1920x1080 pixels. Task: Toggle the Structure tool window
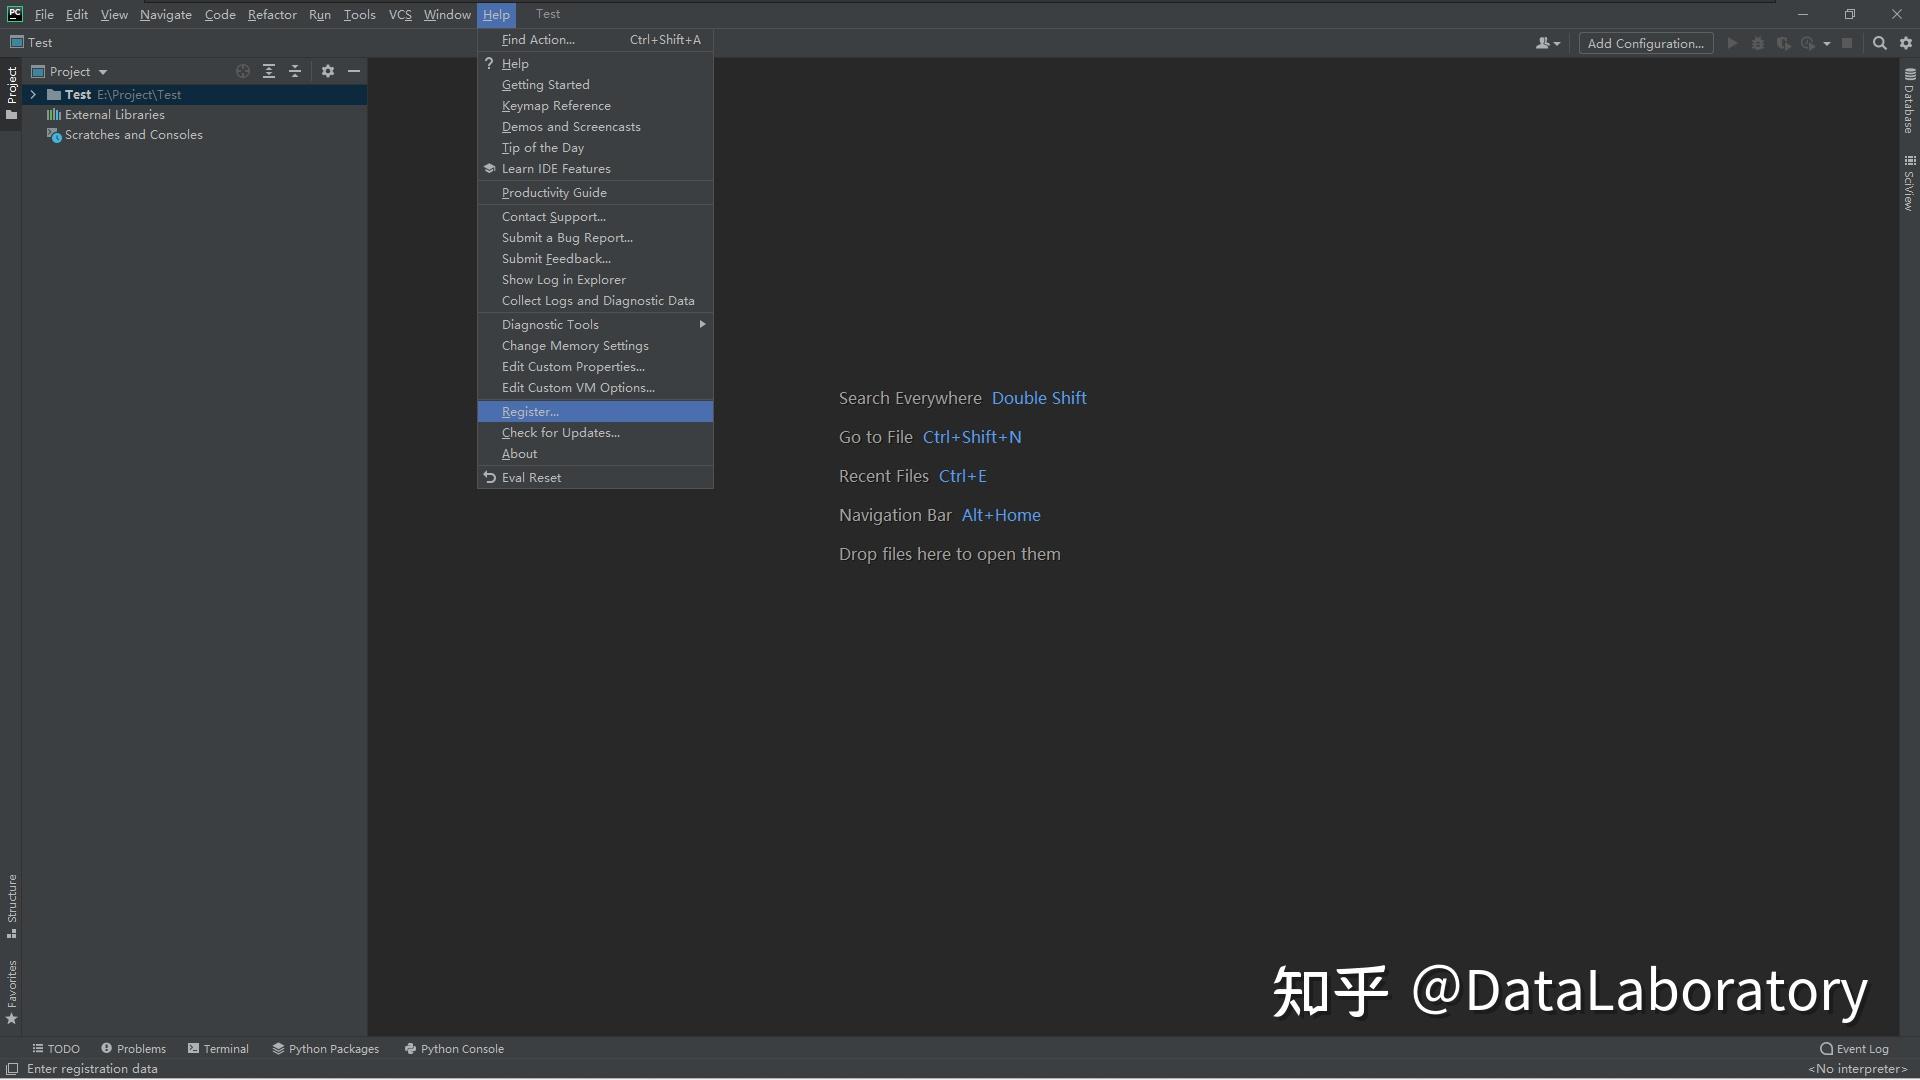[12, 905]
